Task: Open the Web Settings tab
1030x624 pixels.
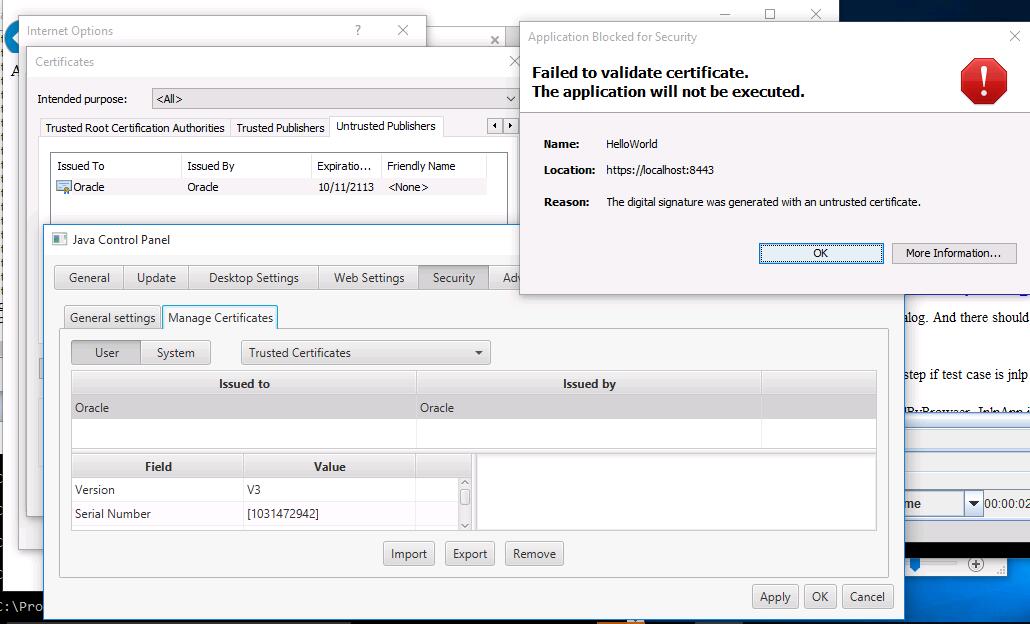Action: tap(369, 278)
